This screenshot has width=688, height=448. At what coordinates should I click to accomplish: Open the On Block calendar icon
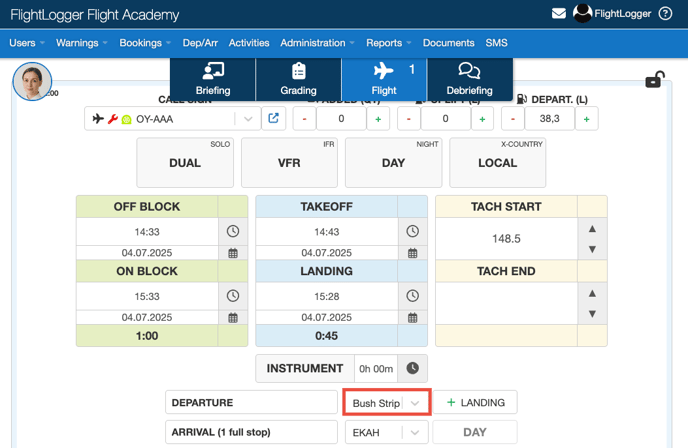[x=233, y=317]
